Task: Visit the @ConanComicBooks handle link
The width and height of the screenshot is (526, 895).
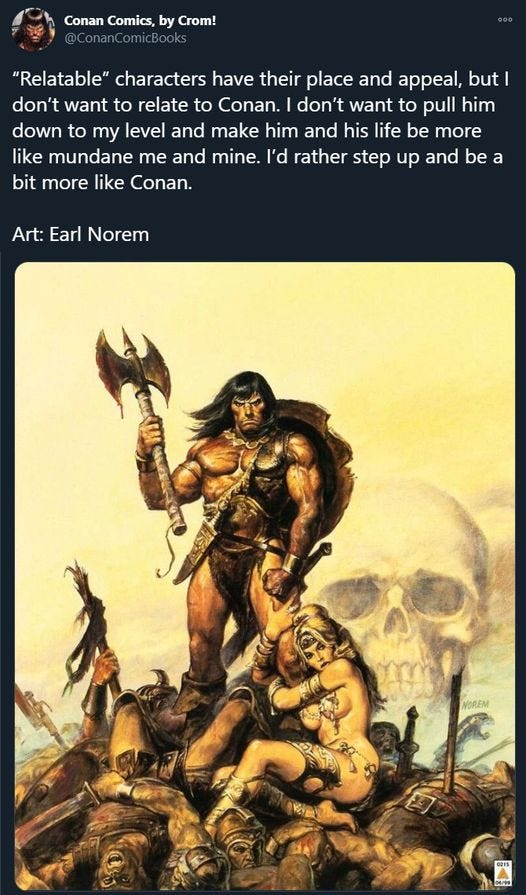Action: click(x=125, y=38)
